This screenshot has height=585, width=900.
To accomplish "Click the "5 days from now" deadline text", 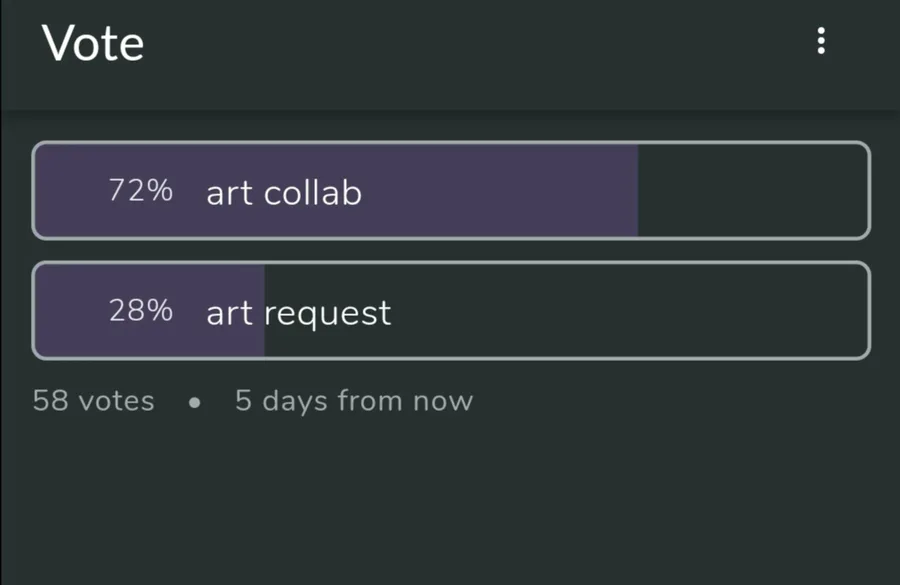I will pyautogui.click(x=354, y=400).
